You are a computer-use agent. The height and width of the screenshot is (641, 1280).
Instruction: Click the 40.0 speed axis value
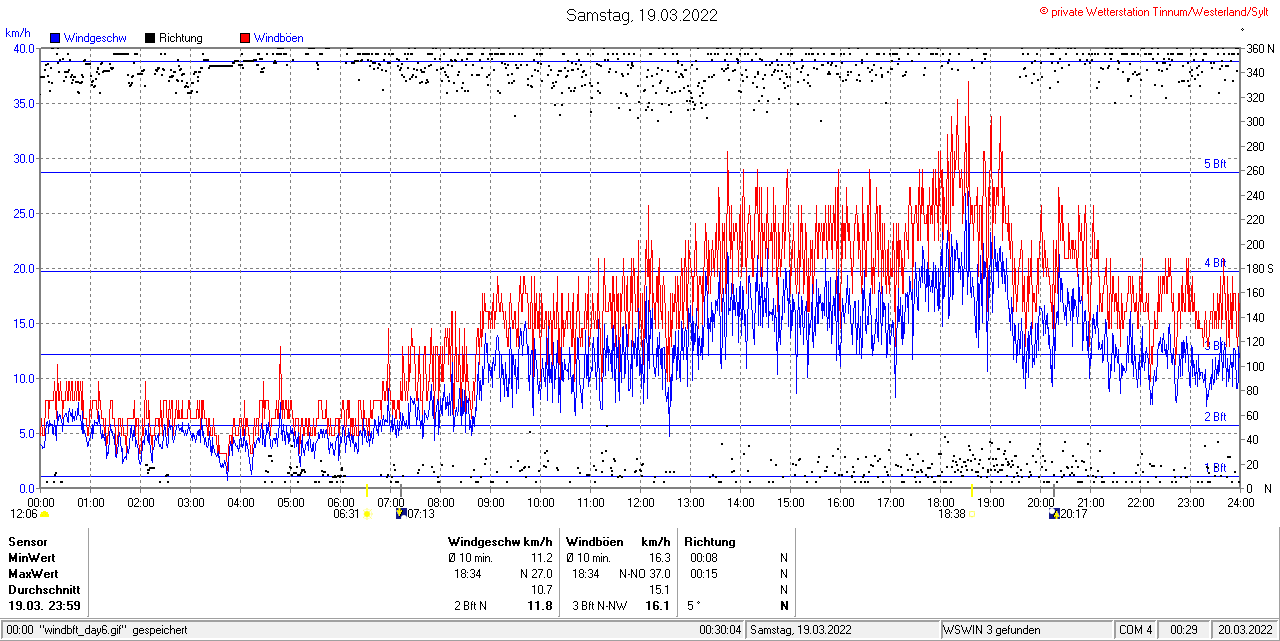[23, 48]
